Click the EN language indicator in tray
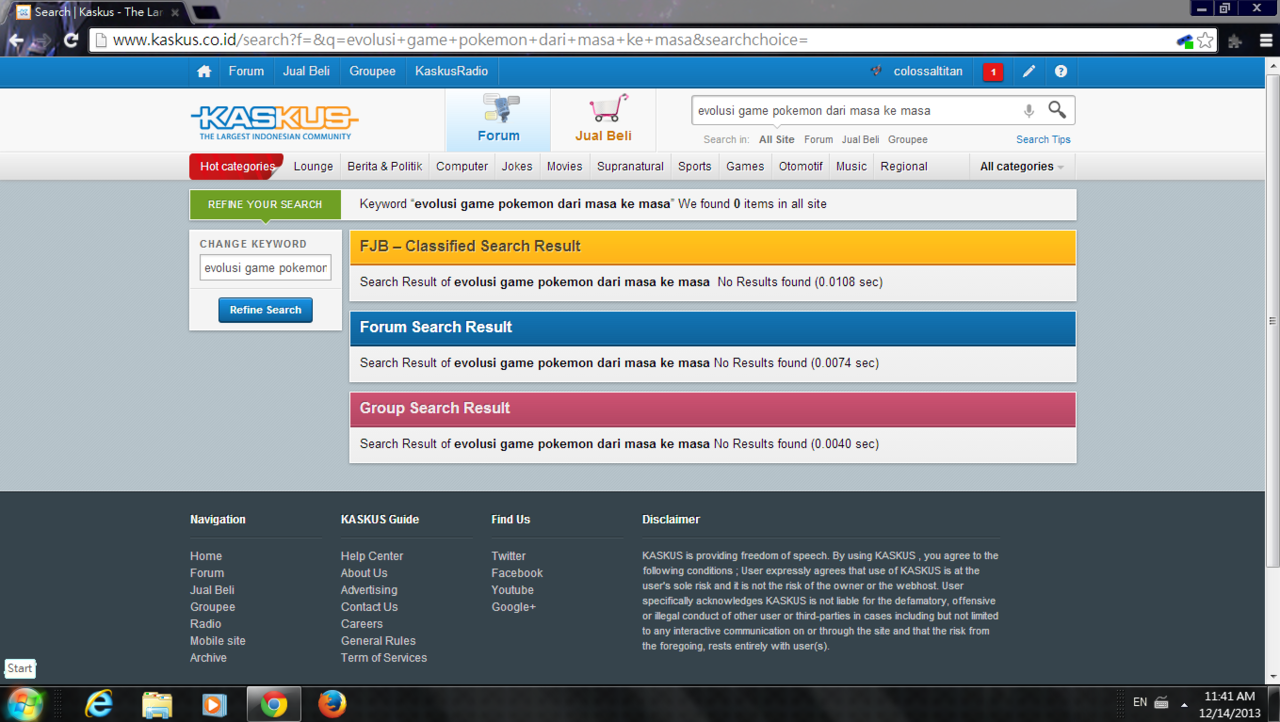The height and width of the screenshot is (722, 1280). click(1140, 703)
